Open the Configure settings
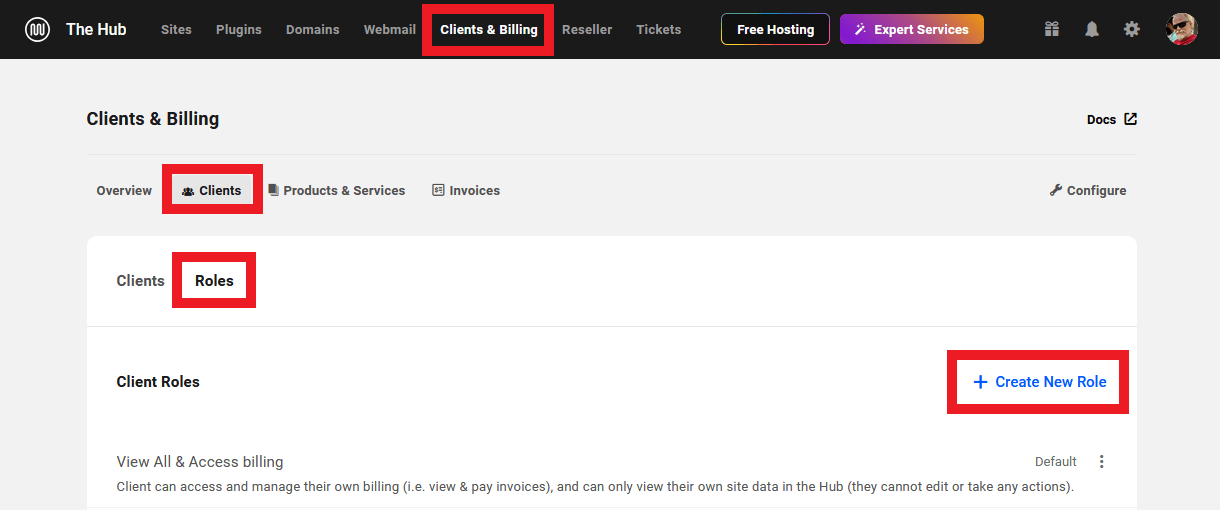Image resolution: width=1220 pixels, height=510 pixels. click(x=1088, y=190)
